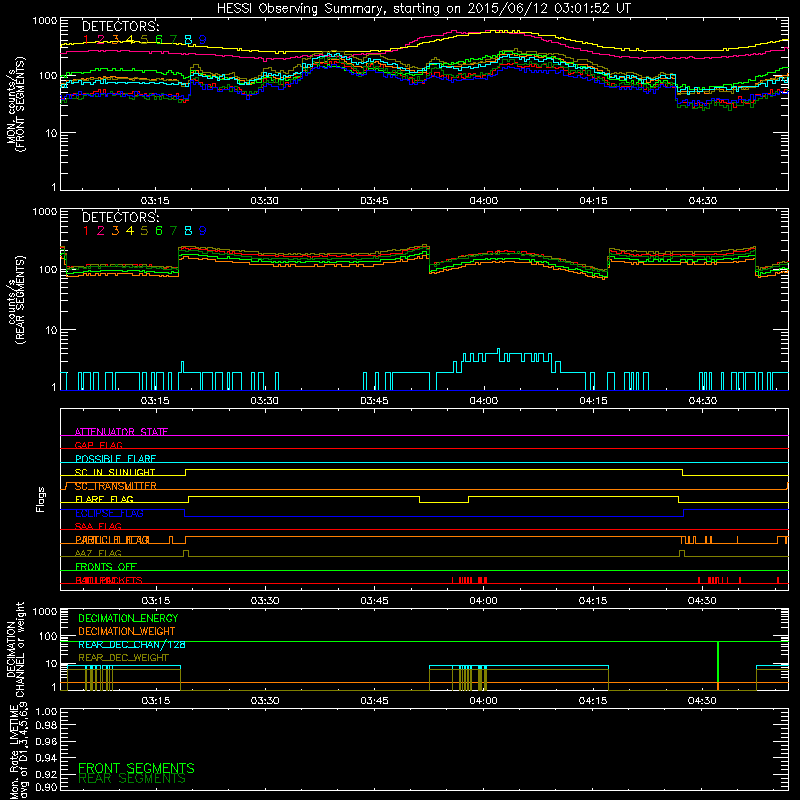
Task: Click the REAR SEGMENTS livetime legend label
Action: [132, 779]
